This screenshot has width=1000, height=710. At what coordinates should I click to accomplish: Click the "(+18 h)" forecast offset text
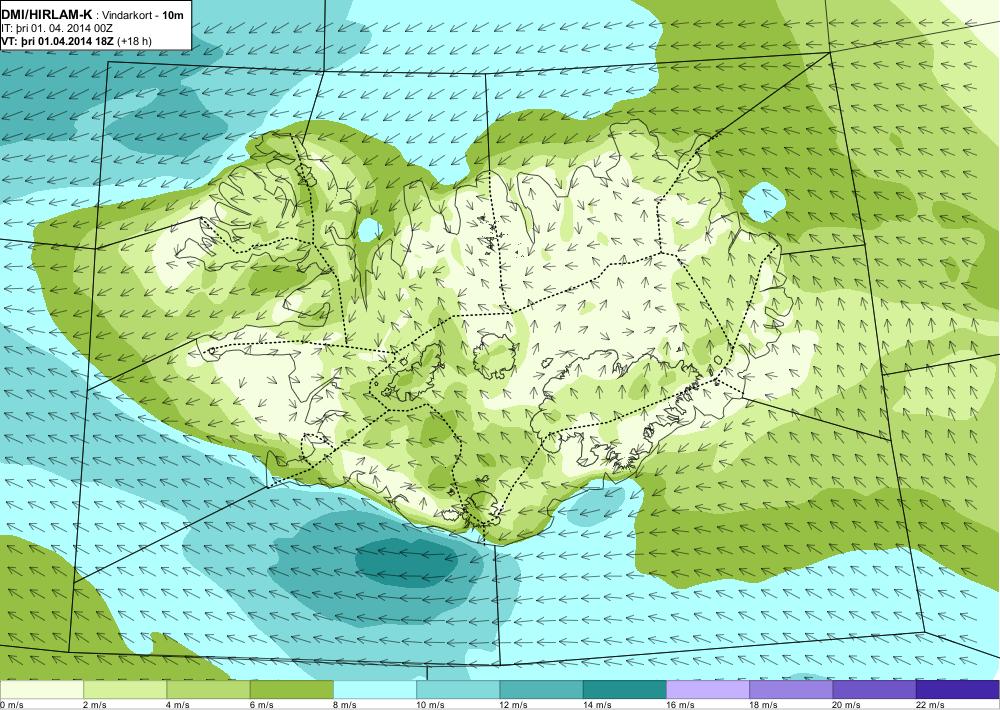pyautogui.click(x=134, y=42)
